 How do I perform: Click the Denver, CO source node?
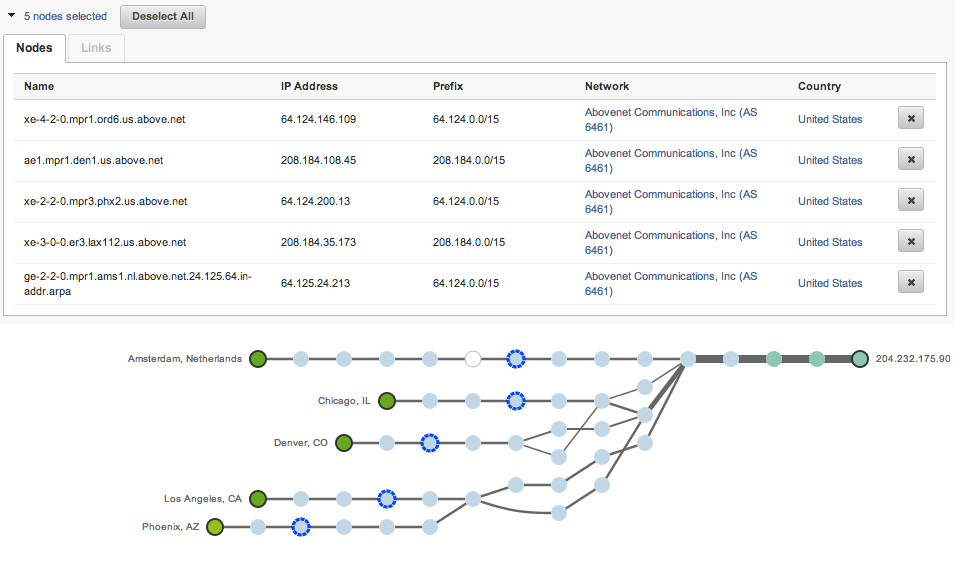344,443
